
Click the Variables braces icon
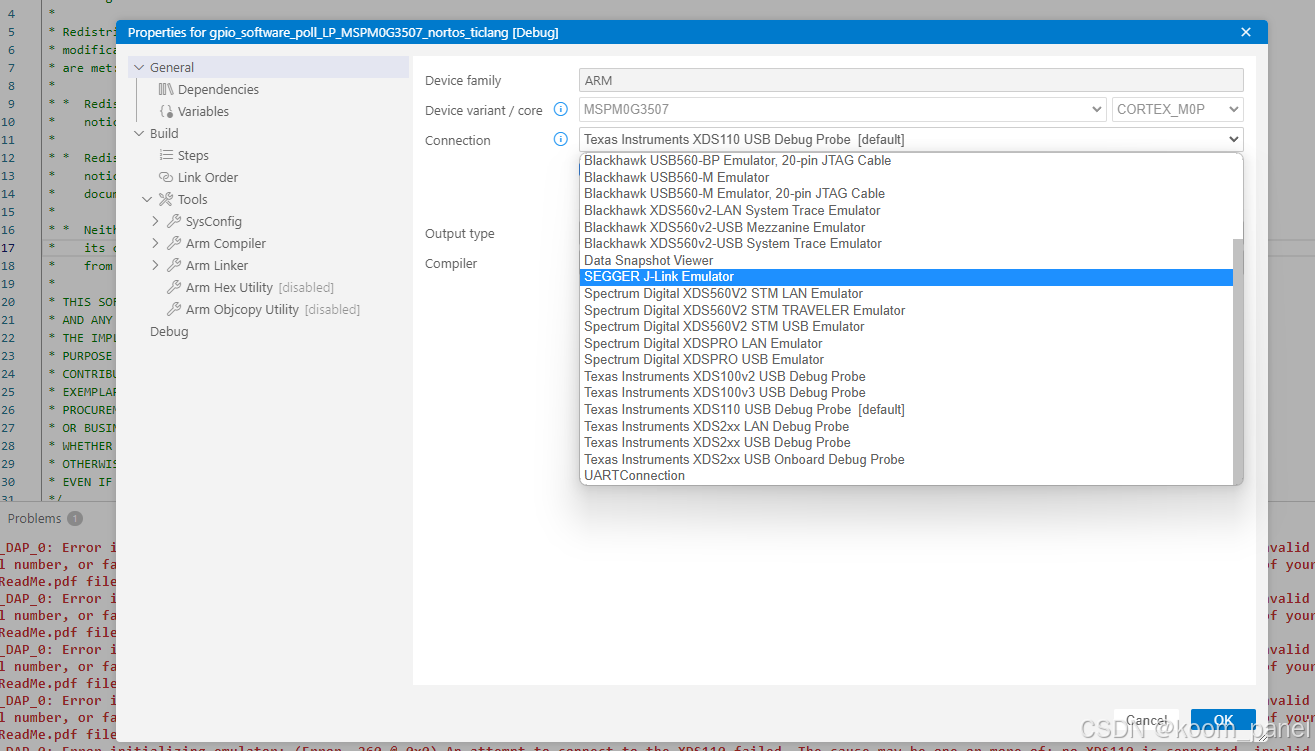166,112
